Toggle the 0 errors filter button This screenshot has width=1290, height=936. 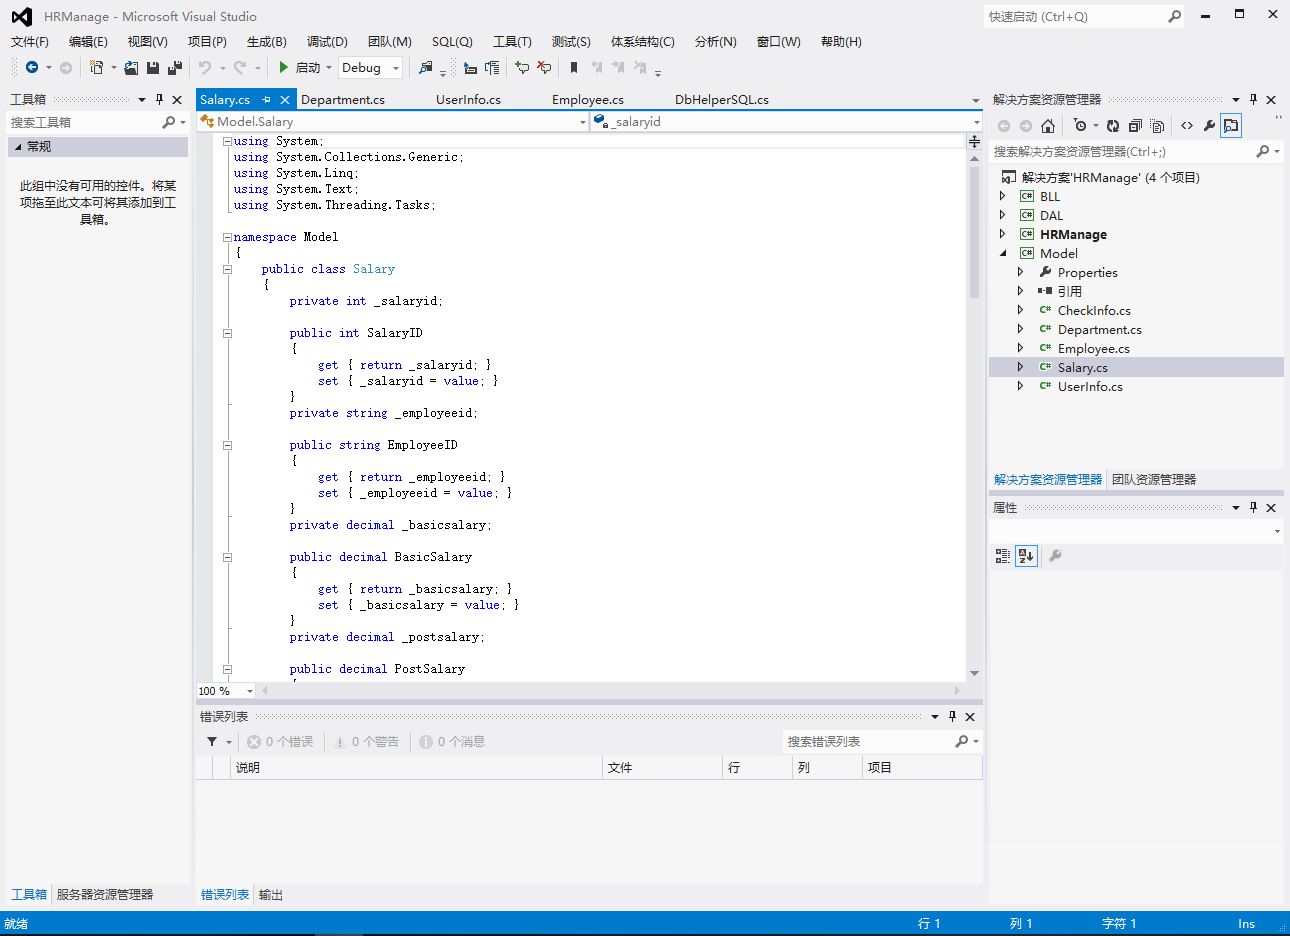click(280, 742)
